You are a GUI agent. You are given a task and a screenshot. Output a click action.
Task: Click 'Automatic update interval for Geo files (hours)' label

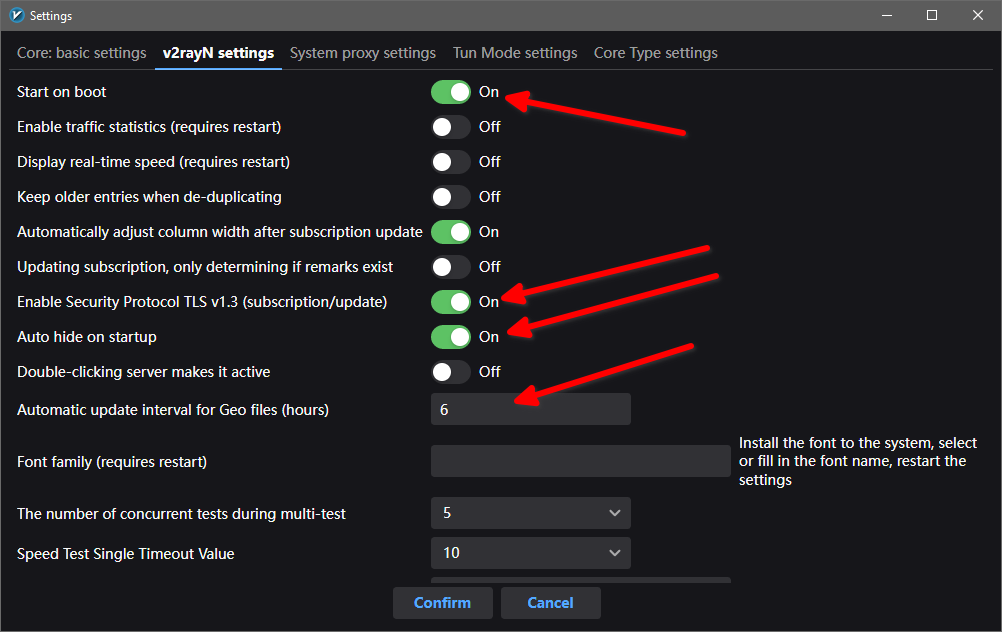(173, 410)
